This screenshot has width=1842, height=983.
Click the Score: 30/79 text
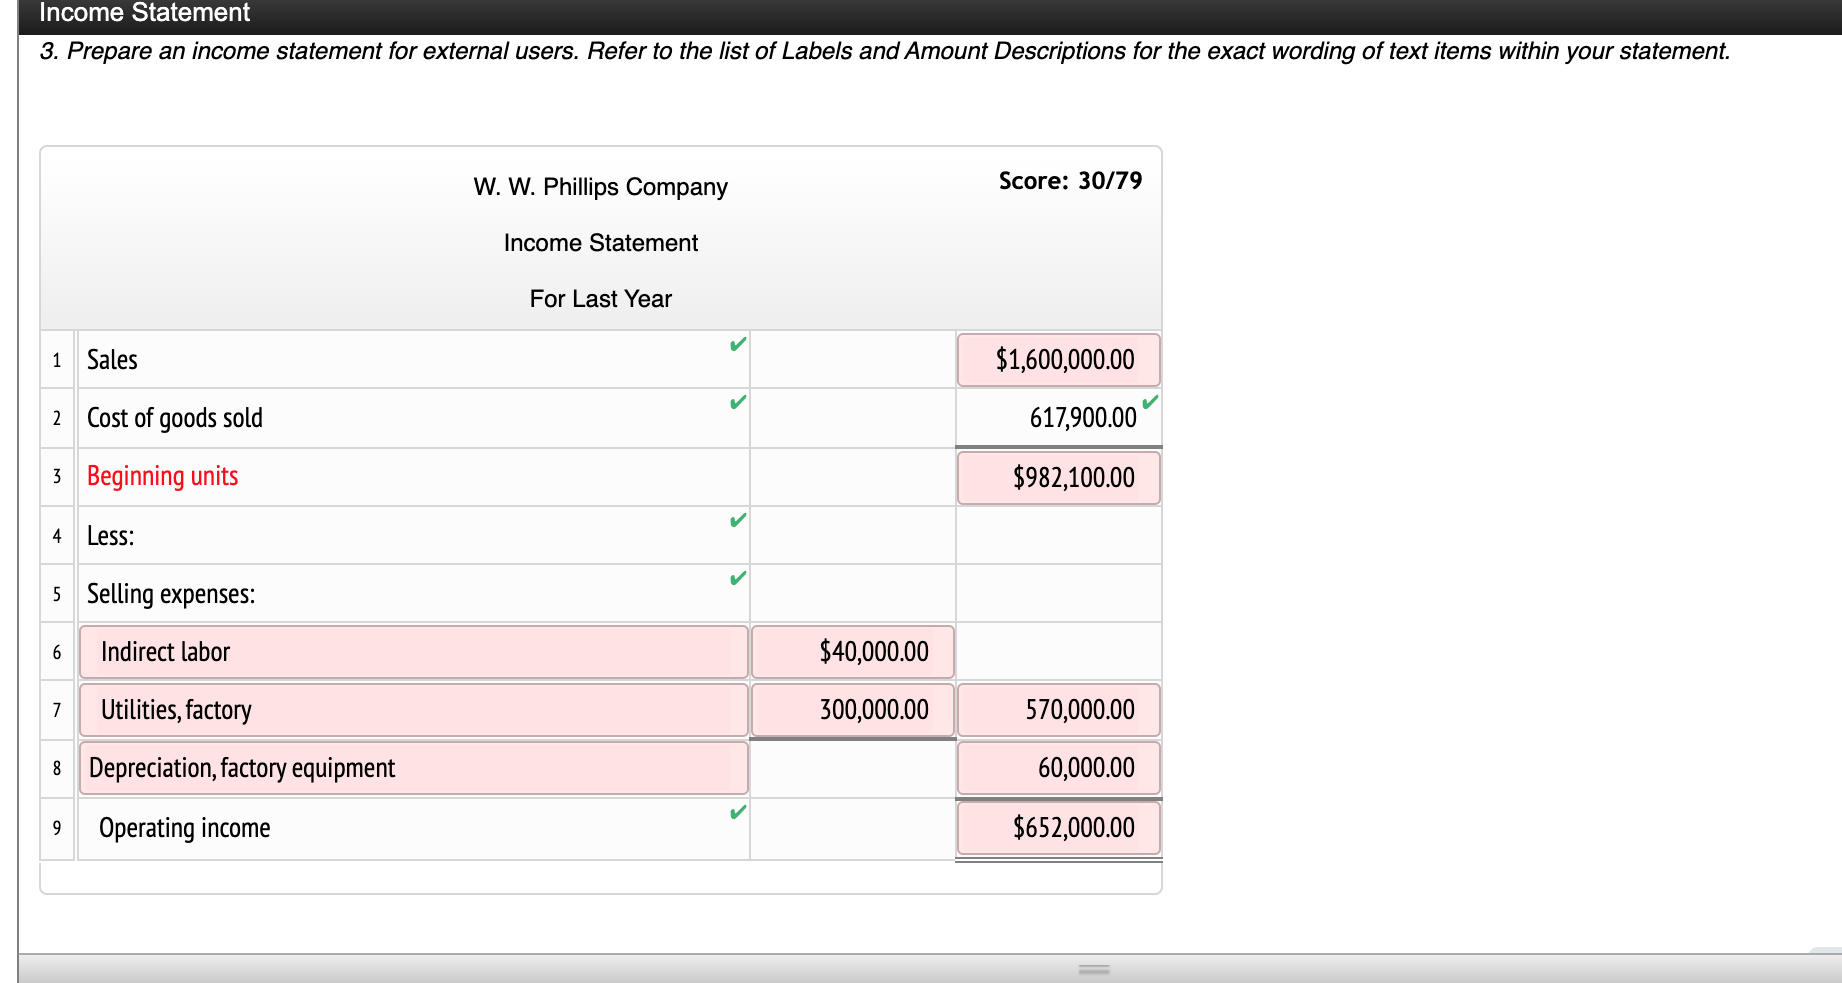coord(1069,180)
